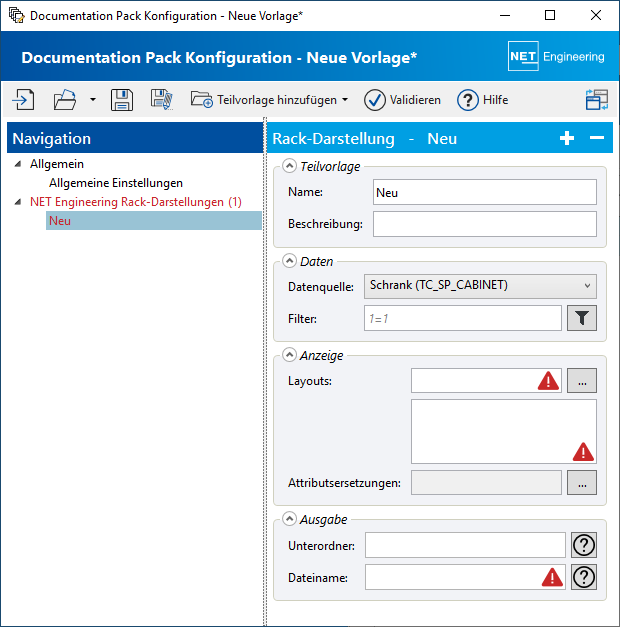Click the Save As floppy-with-pencil icon

(x=162, y=100)
